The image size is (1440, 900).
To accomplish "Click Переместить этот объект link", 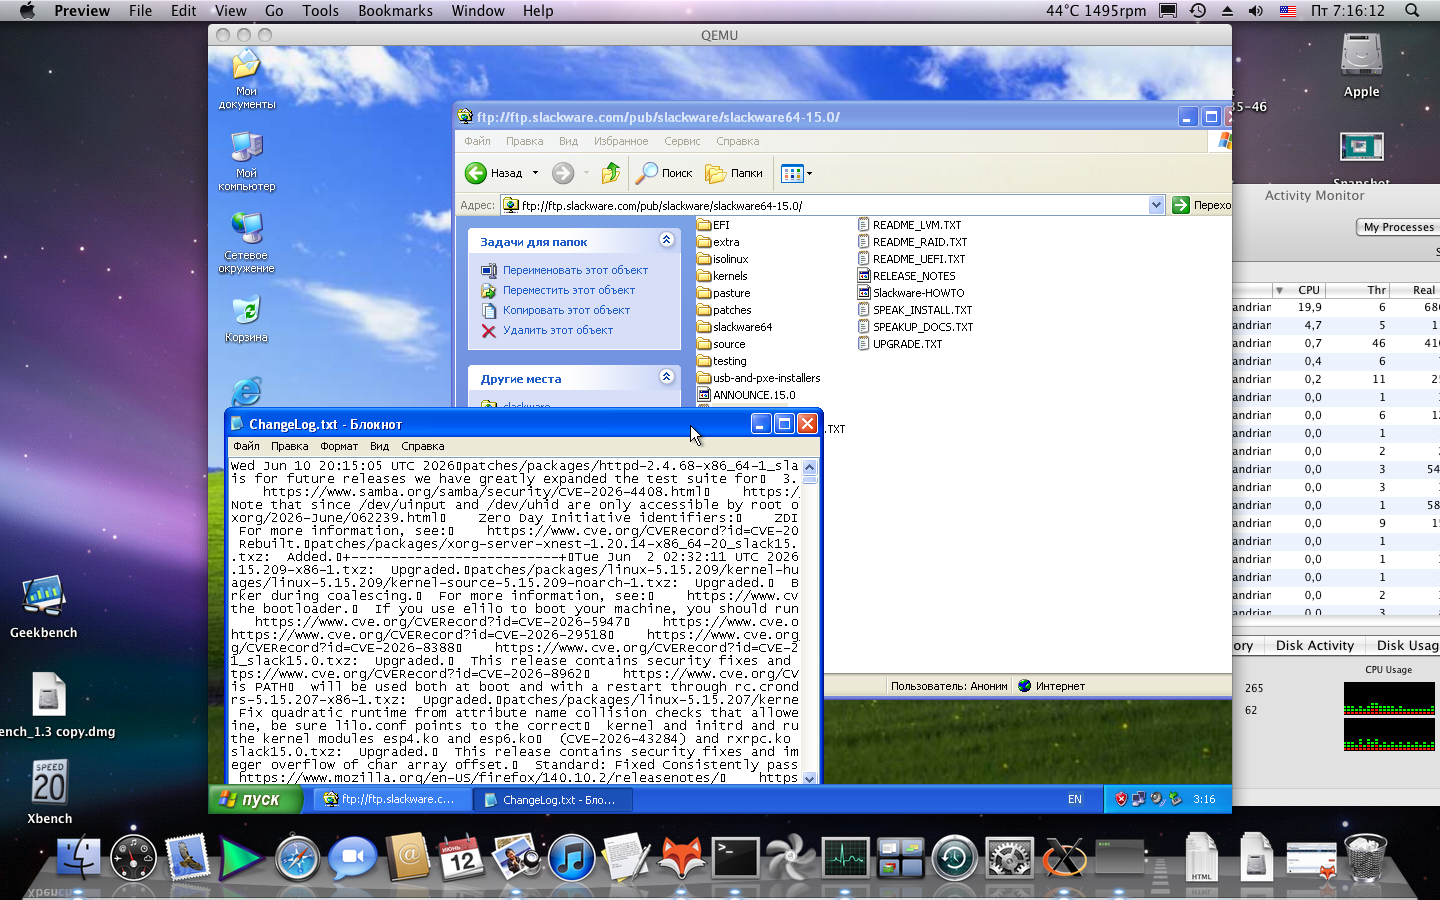I will pos(569,290).
